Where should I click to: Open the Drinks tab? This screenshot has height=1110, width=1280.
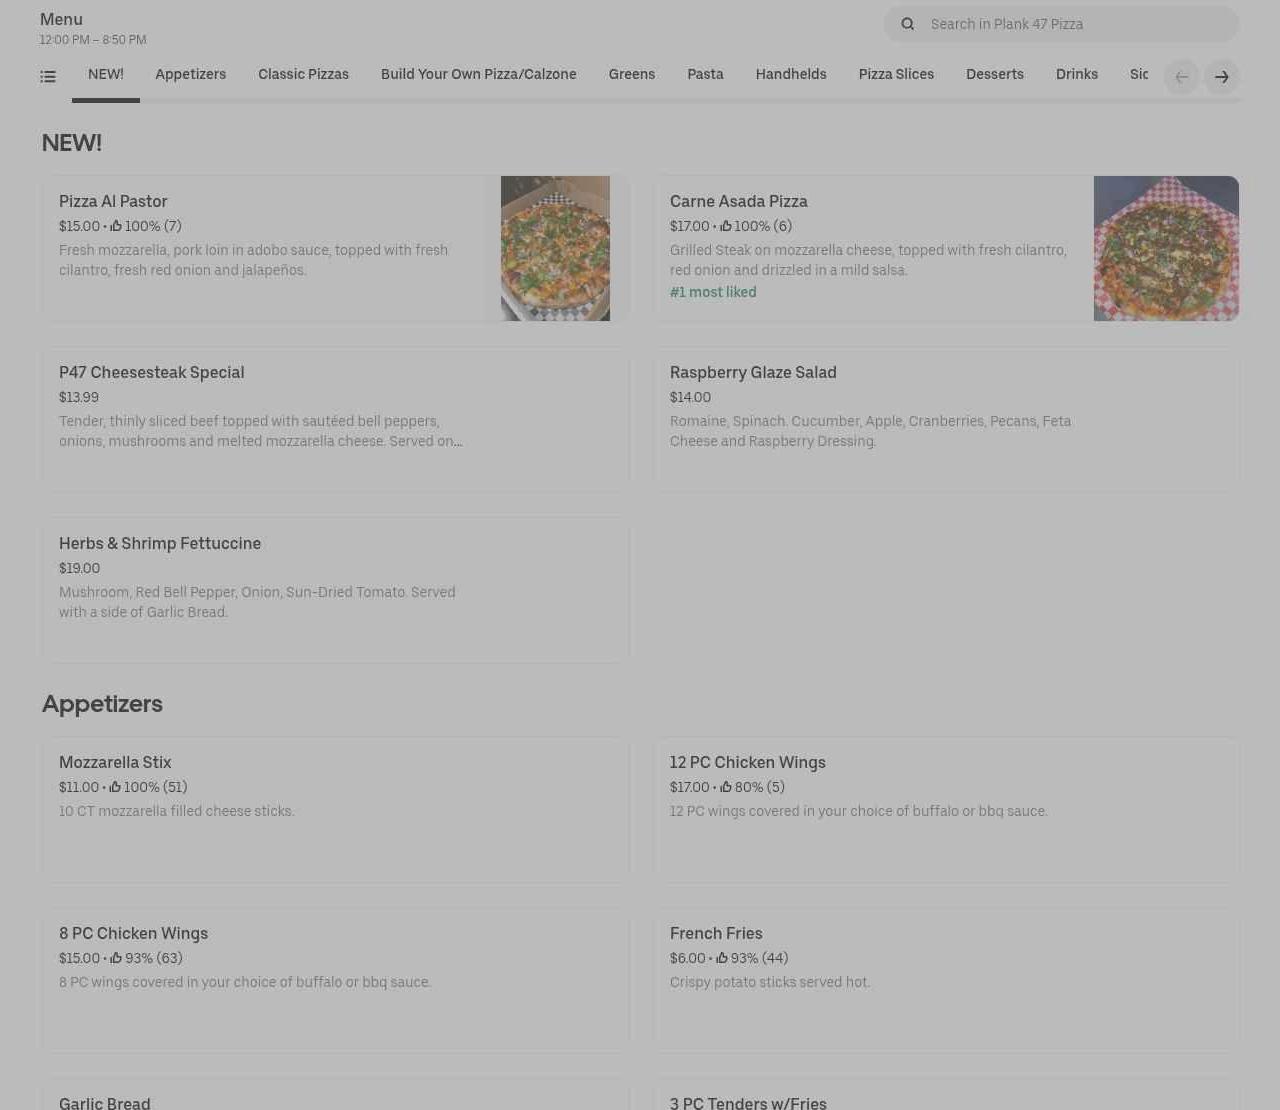pyautogui.click(x=1077, y=75)
